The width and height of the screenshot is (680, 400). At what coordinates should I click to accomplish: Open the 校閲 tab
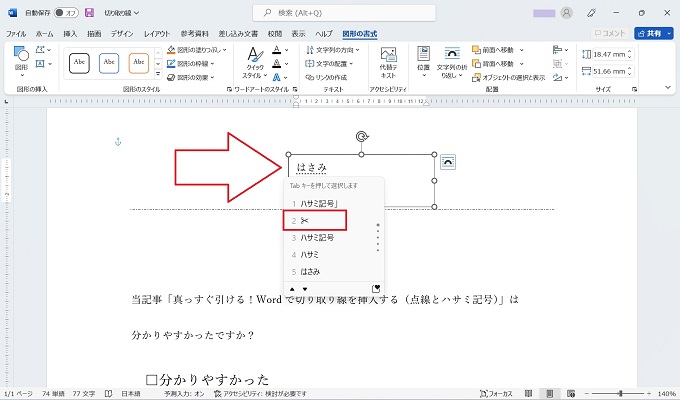click(x=275, y=33)
